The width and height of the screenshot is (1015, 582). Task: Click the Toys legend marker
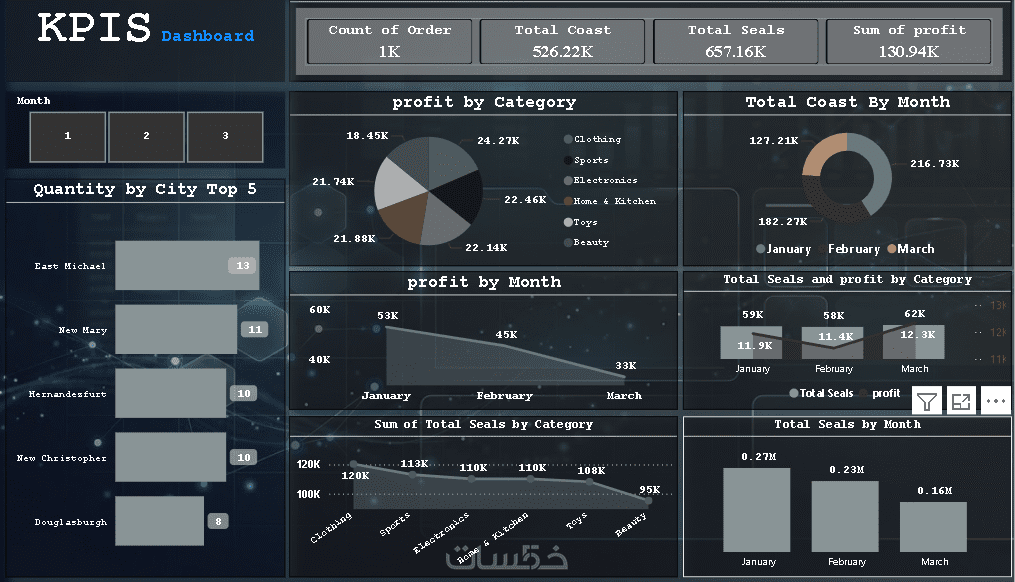(x=568, y=222)
